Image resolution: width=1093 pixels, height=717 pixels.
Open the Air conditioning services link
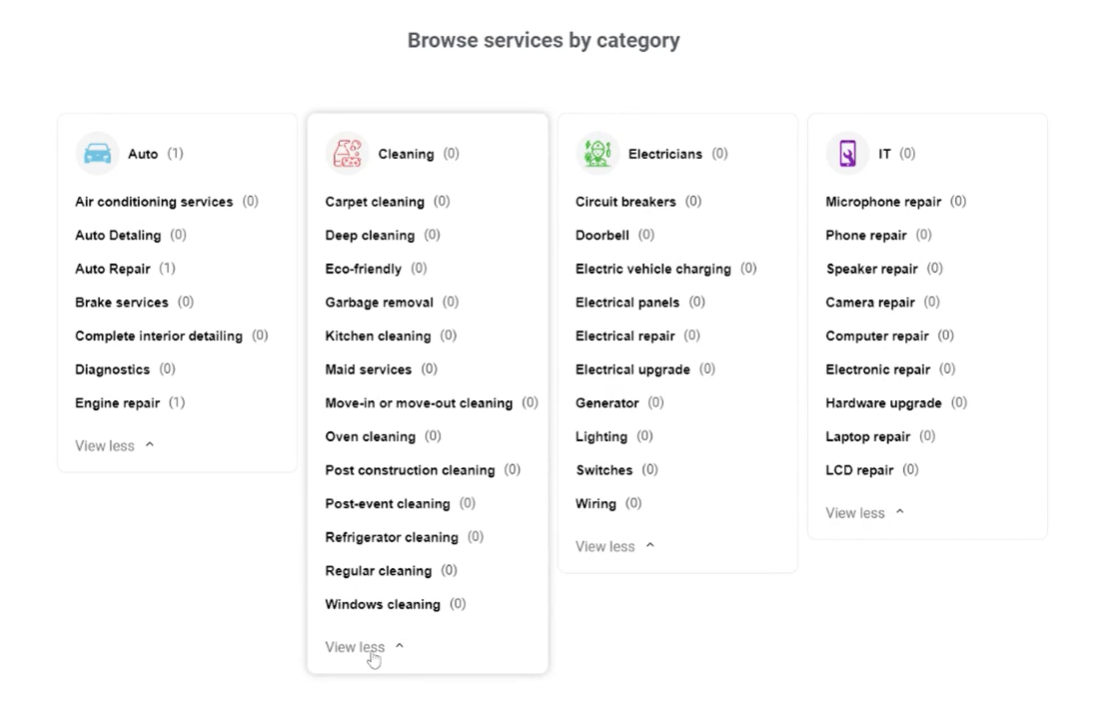click(x=152, y=201)
